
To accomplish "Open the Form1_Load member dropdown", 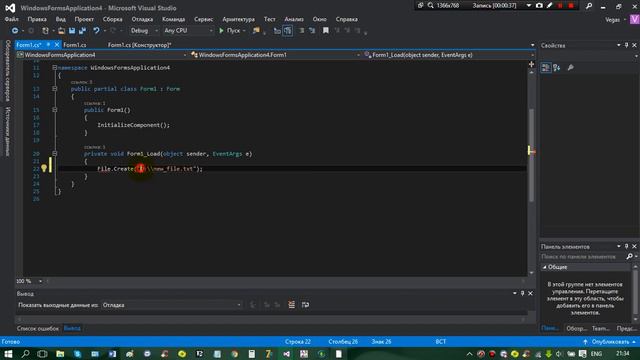I will (449, 55).
